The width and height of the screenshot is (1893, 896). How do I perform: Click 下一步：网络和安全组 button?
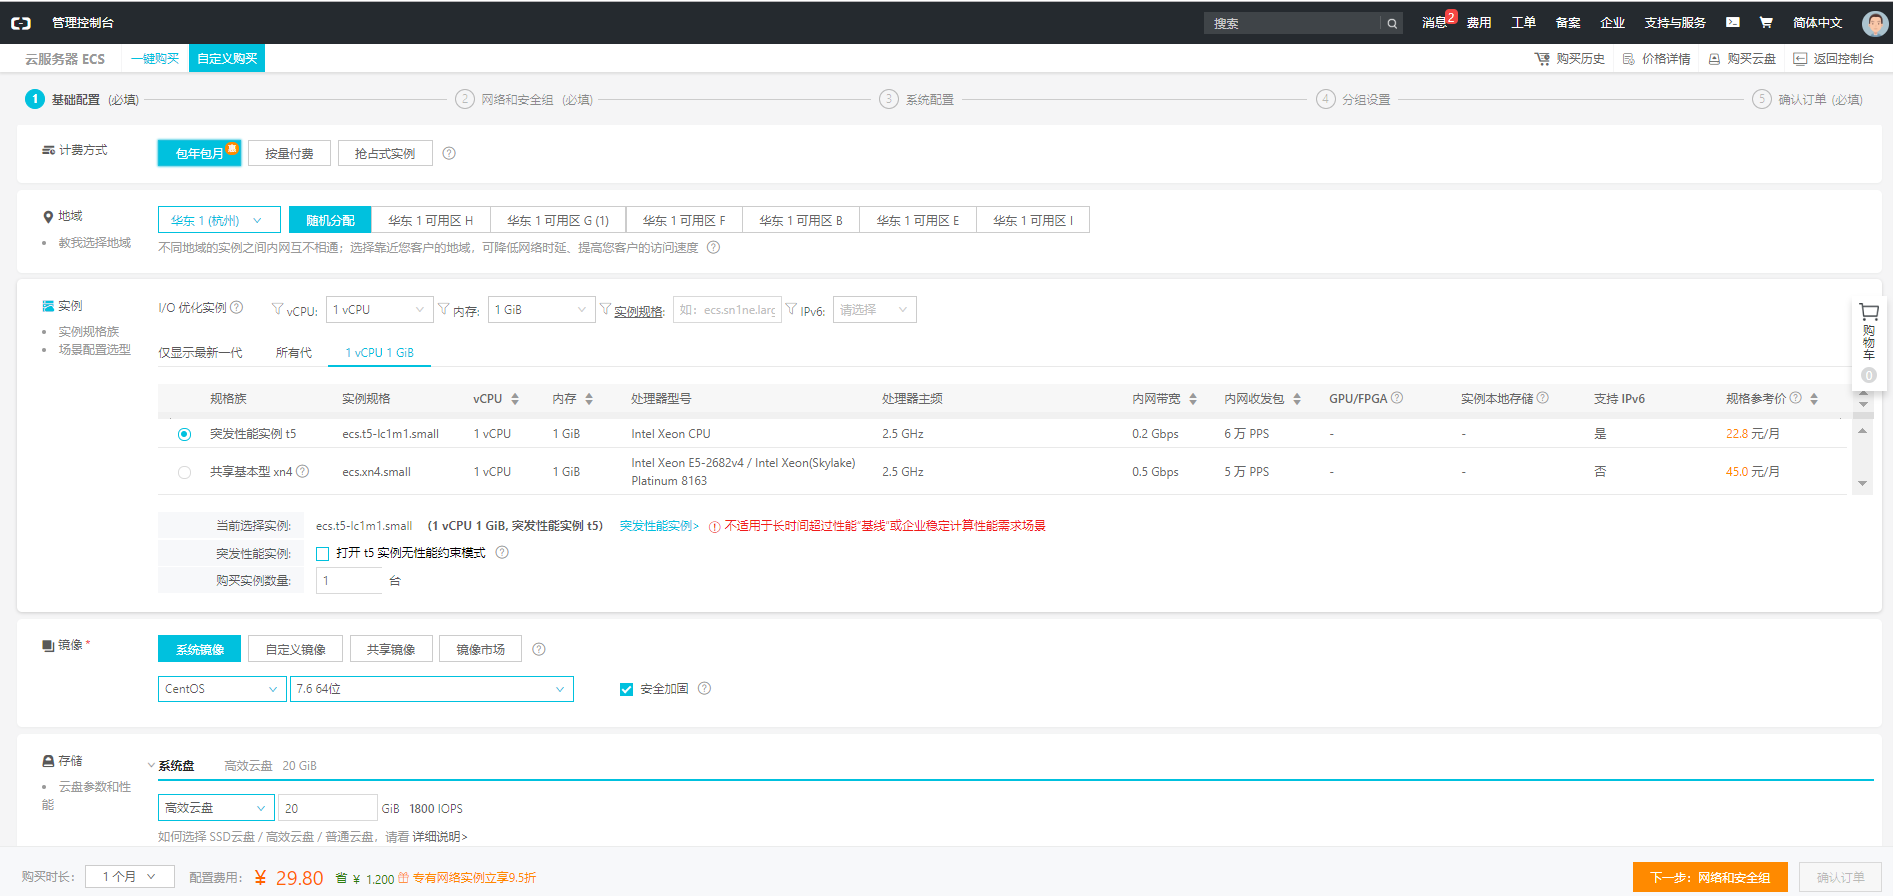[1710, 877]
